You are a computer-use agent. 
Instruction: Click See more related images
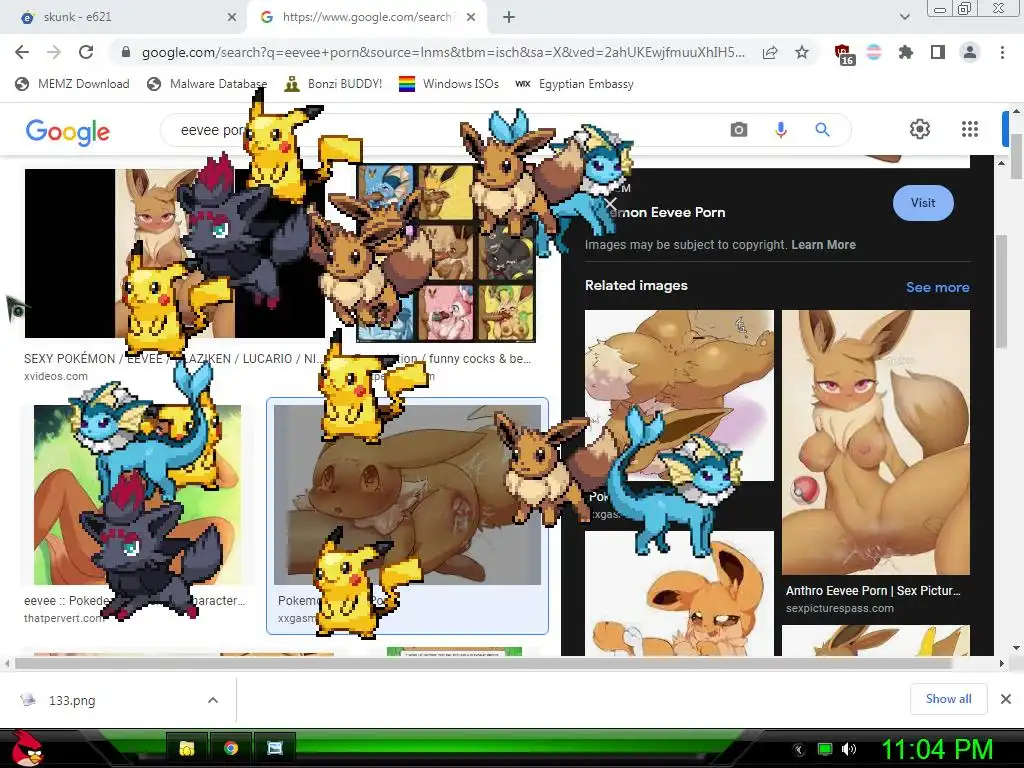click(937, 287)
